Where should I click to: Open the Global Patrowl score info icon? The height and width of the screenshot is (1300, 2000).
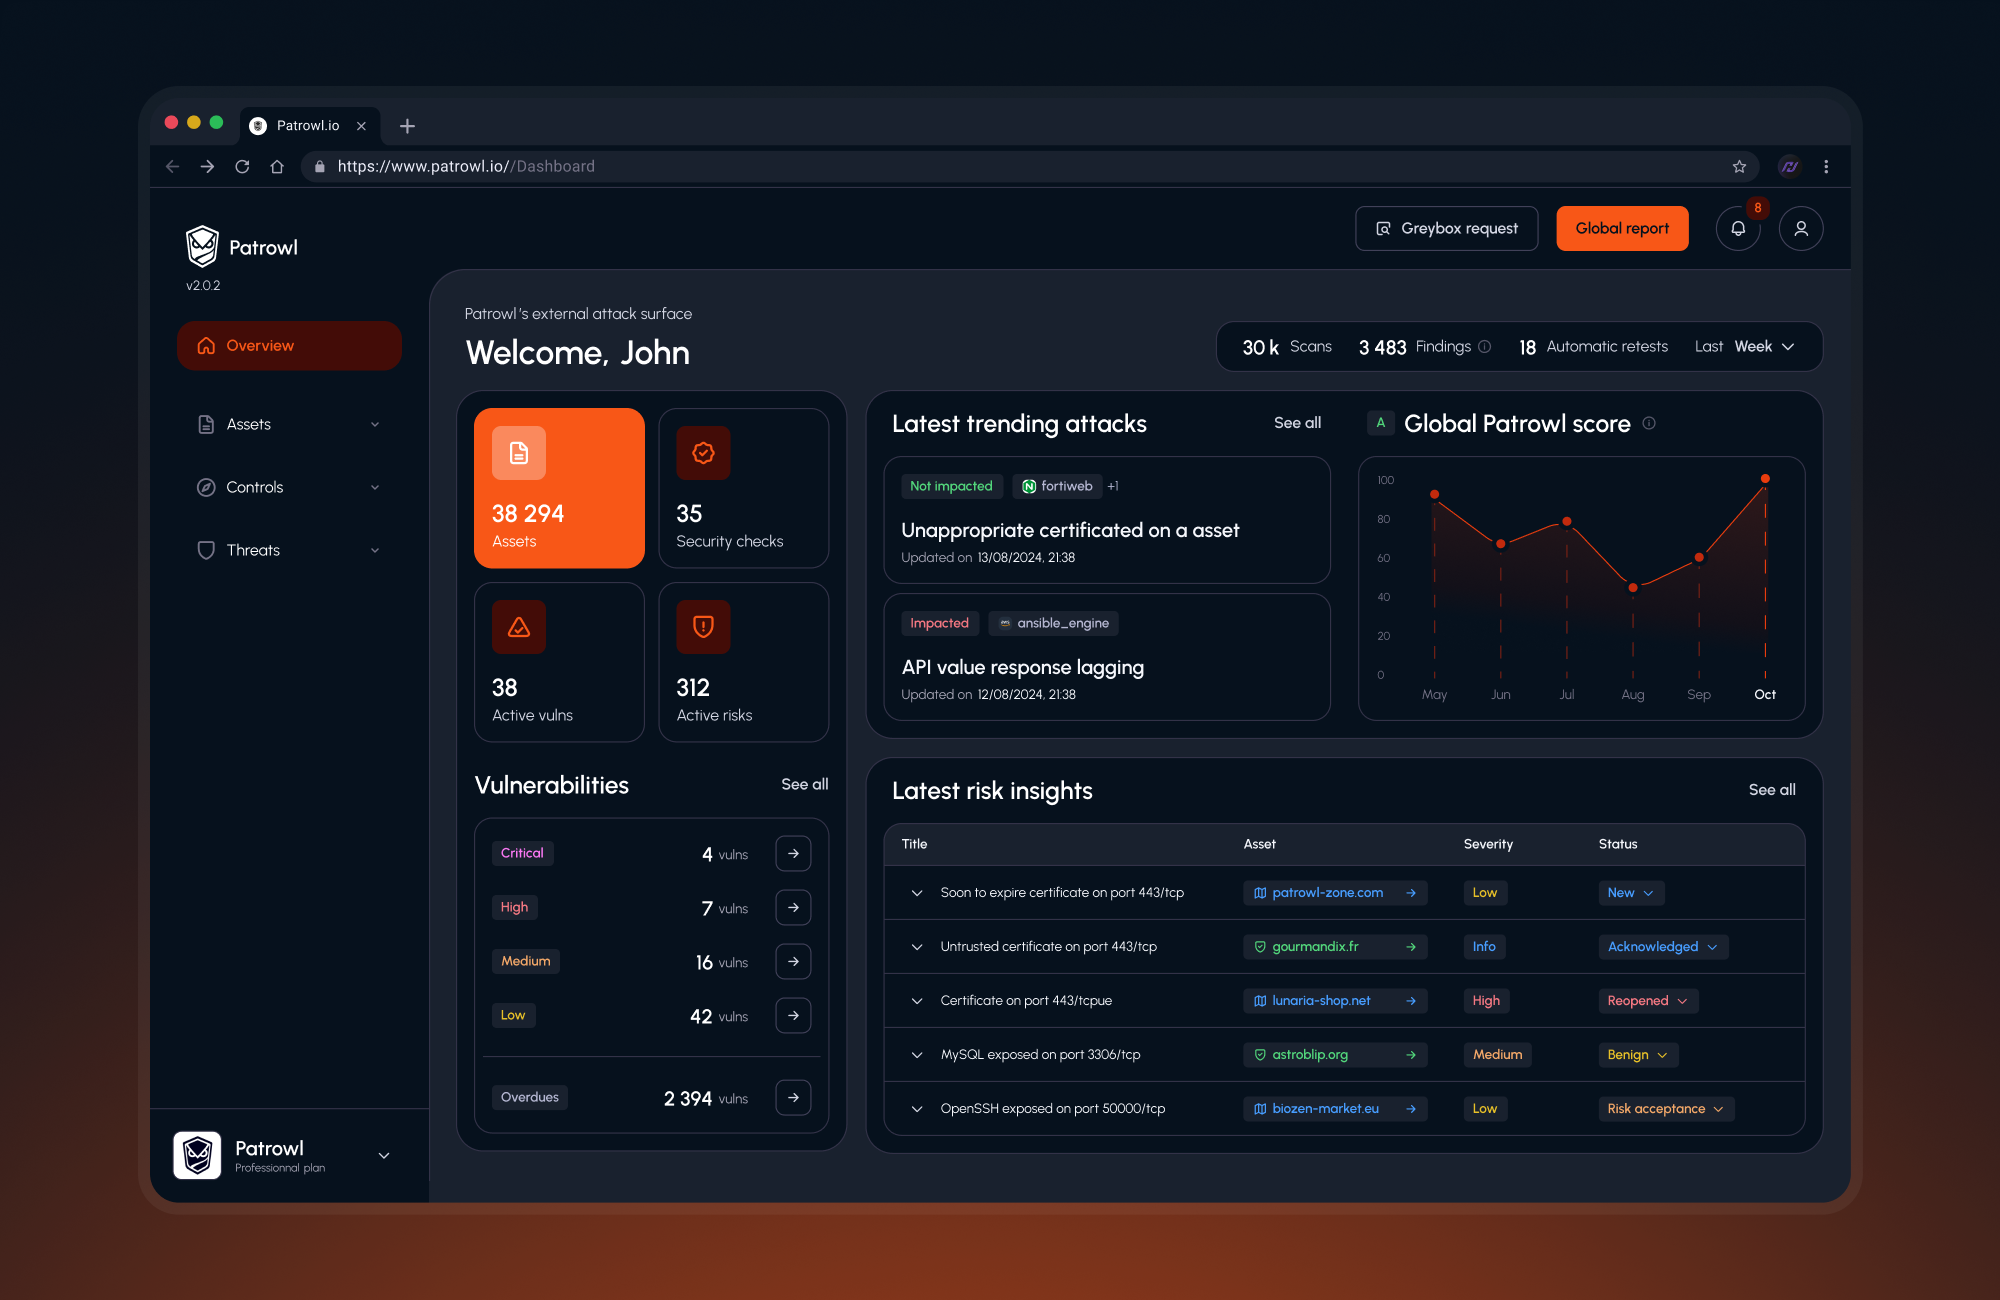coord(1648,423)
